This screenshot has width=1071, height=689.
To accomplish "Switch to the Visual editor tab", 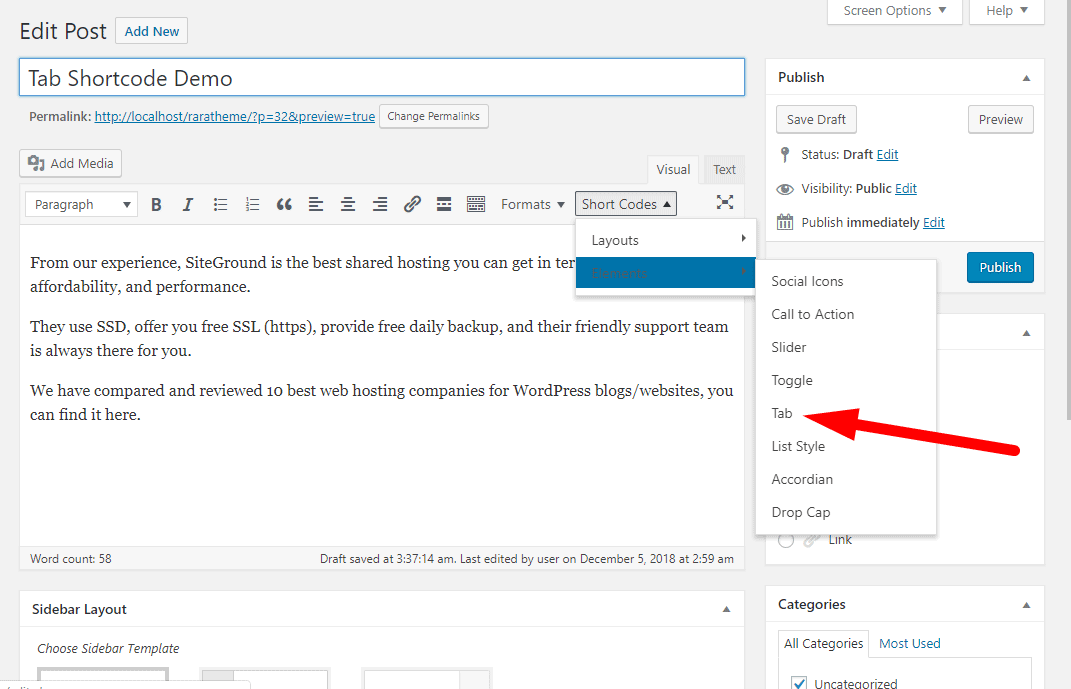I will 673,169.
